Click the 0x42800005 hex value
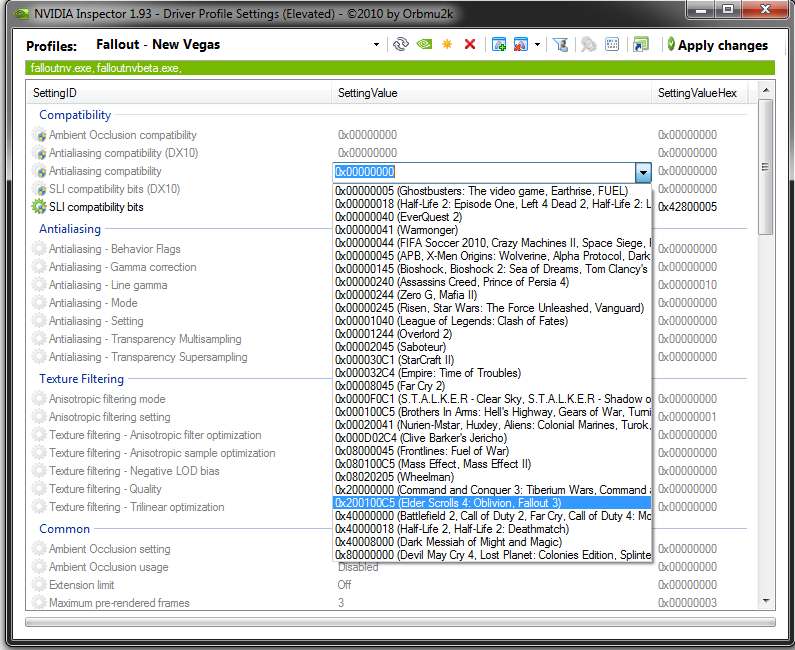795x650 pixels. click(688, 207)
